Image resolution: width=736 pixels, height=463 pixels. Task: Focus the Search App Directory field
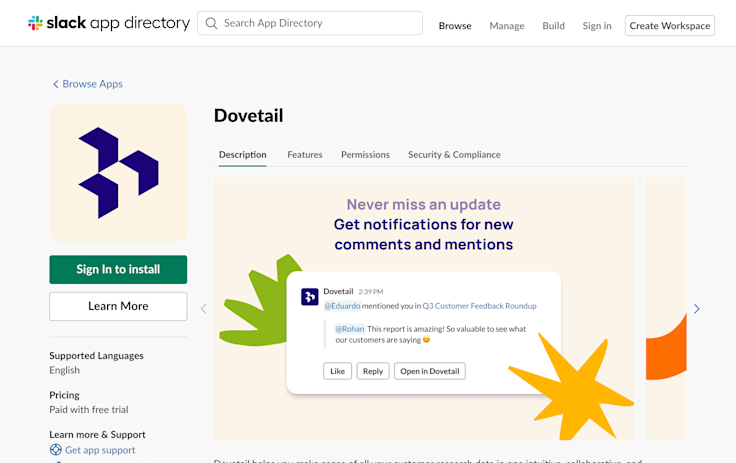[310, 23]
